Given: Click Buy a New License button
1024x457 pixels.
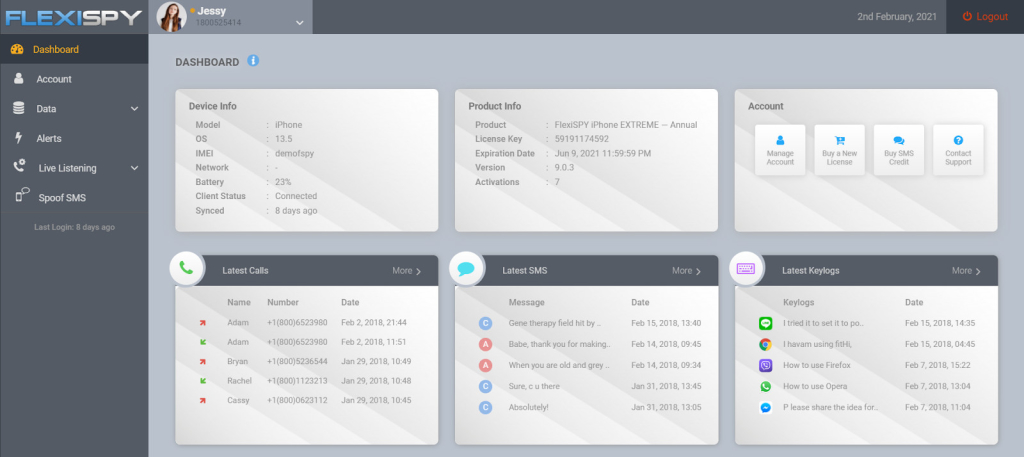Looking at the screenshot, I should click(839, 150).
